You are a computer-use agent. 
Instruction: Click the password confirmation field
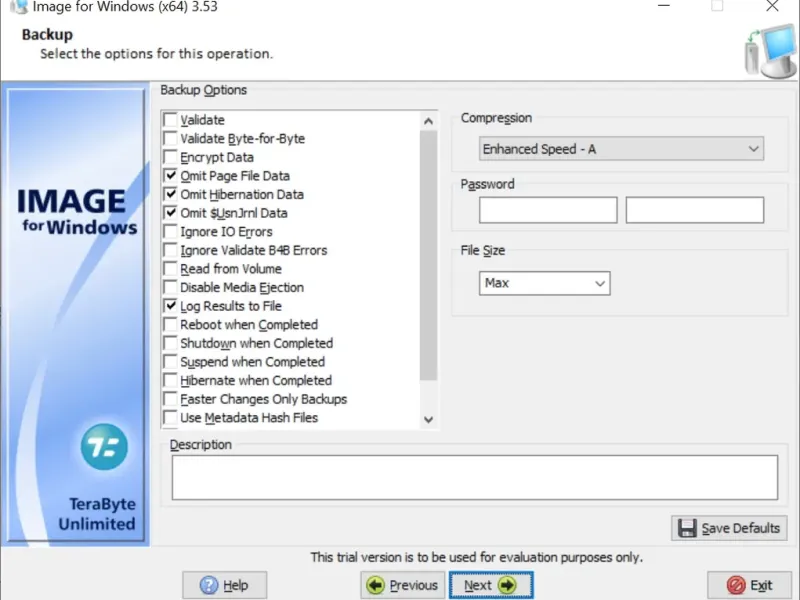point(695,210)
